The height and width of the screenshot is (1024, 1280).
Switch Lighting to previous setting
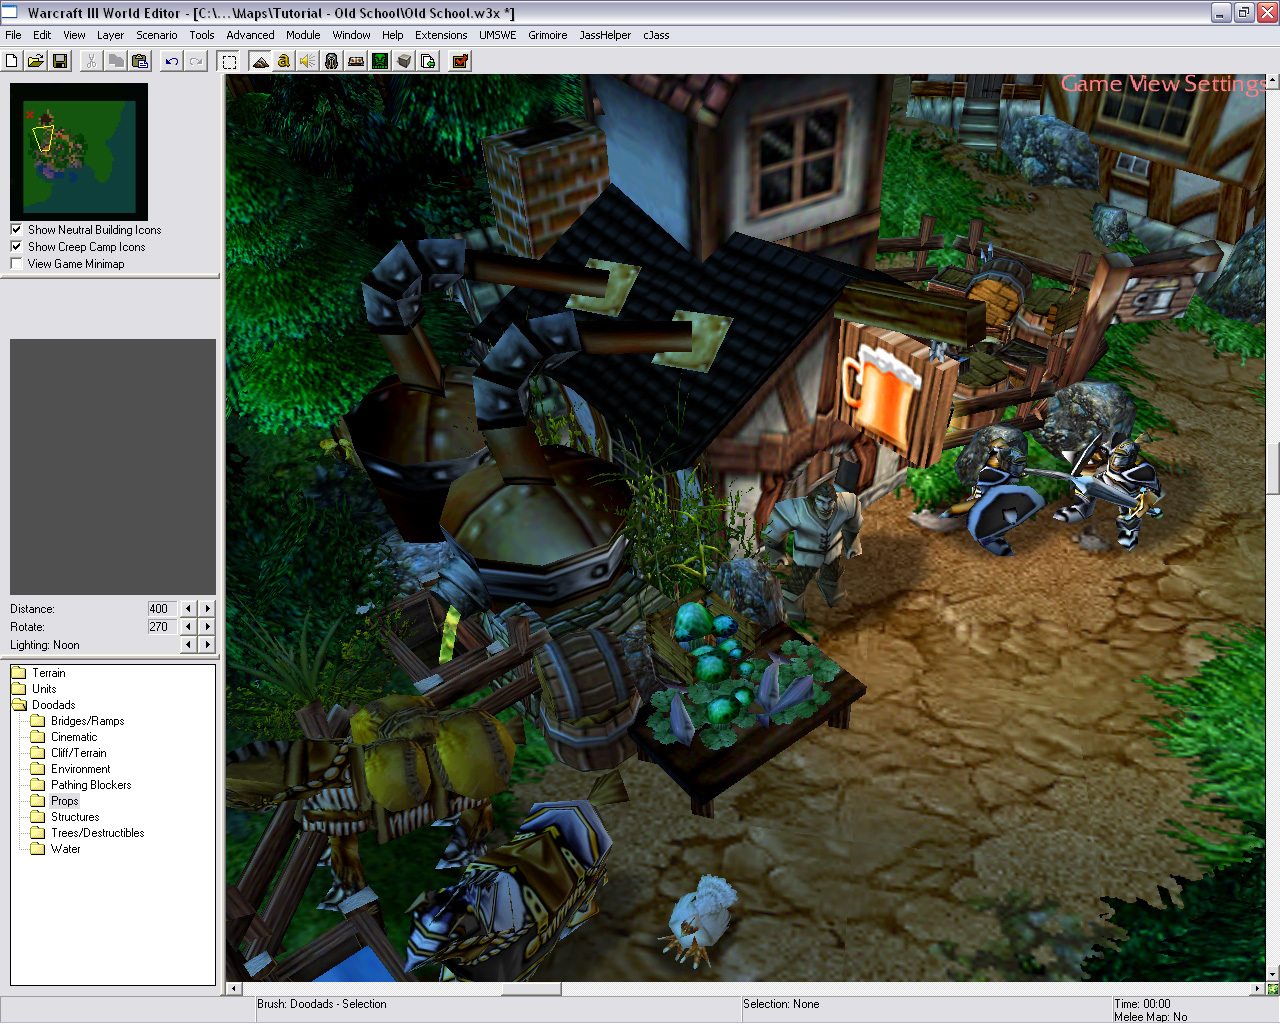pos(188,645)
